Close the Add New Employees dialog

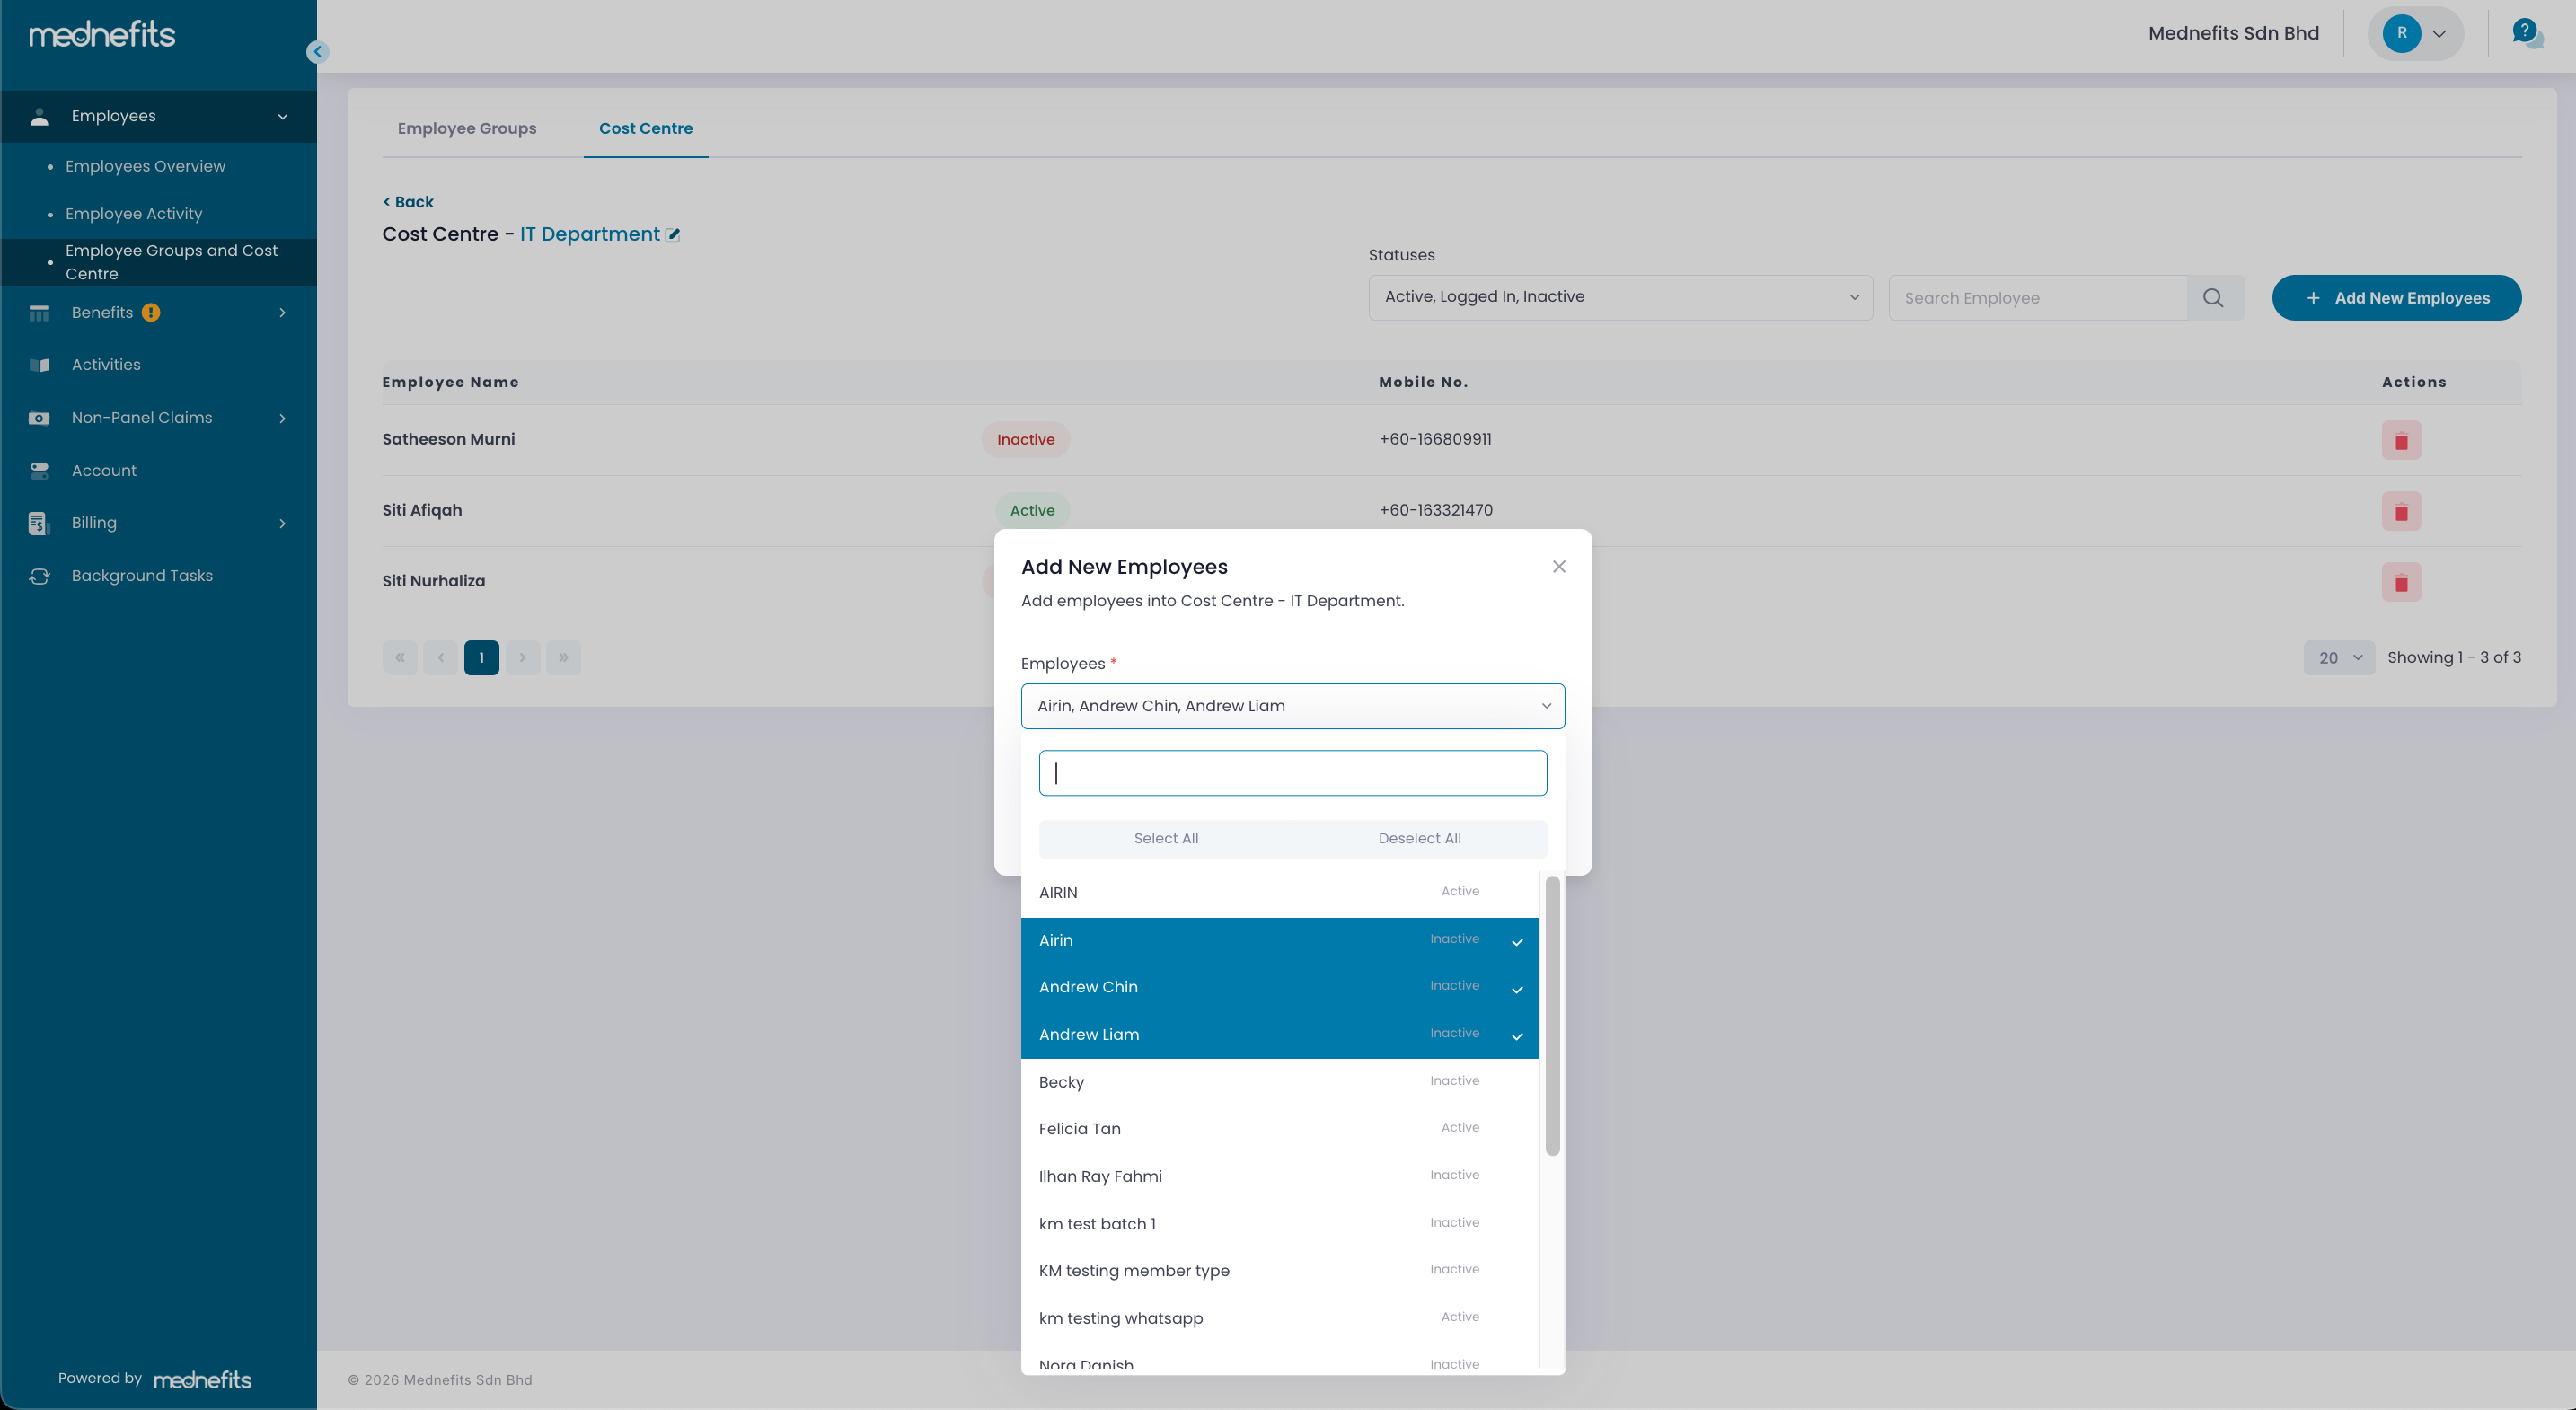coord(1558,567)
